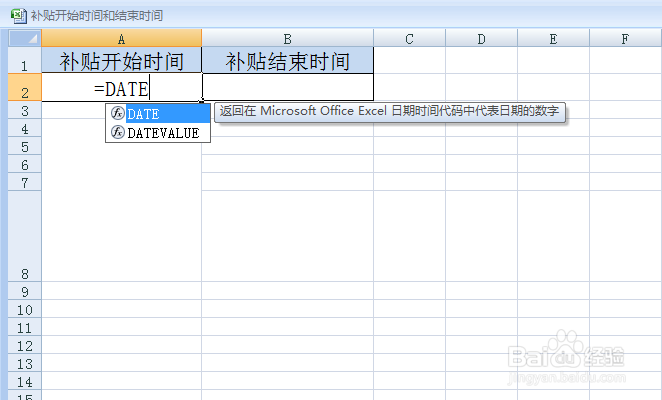The image size is (662, 400).
Task: Select row 14 header
Action: pyautogui.click(x=25, y=381)
